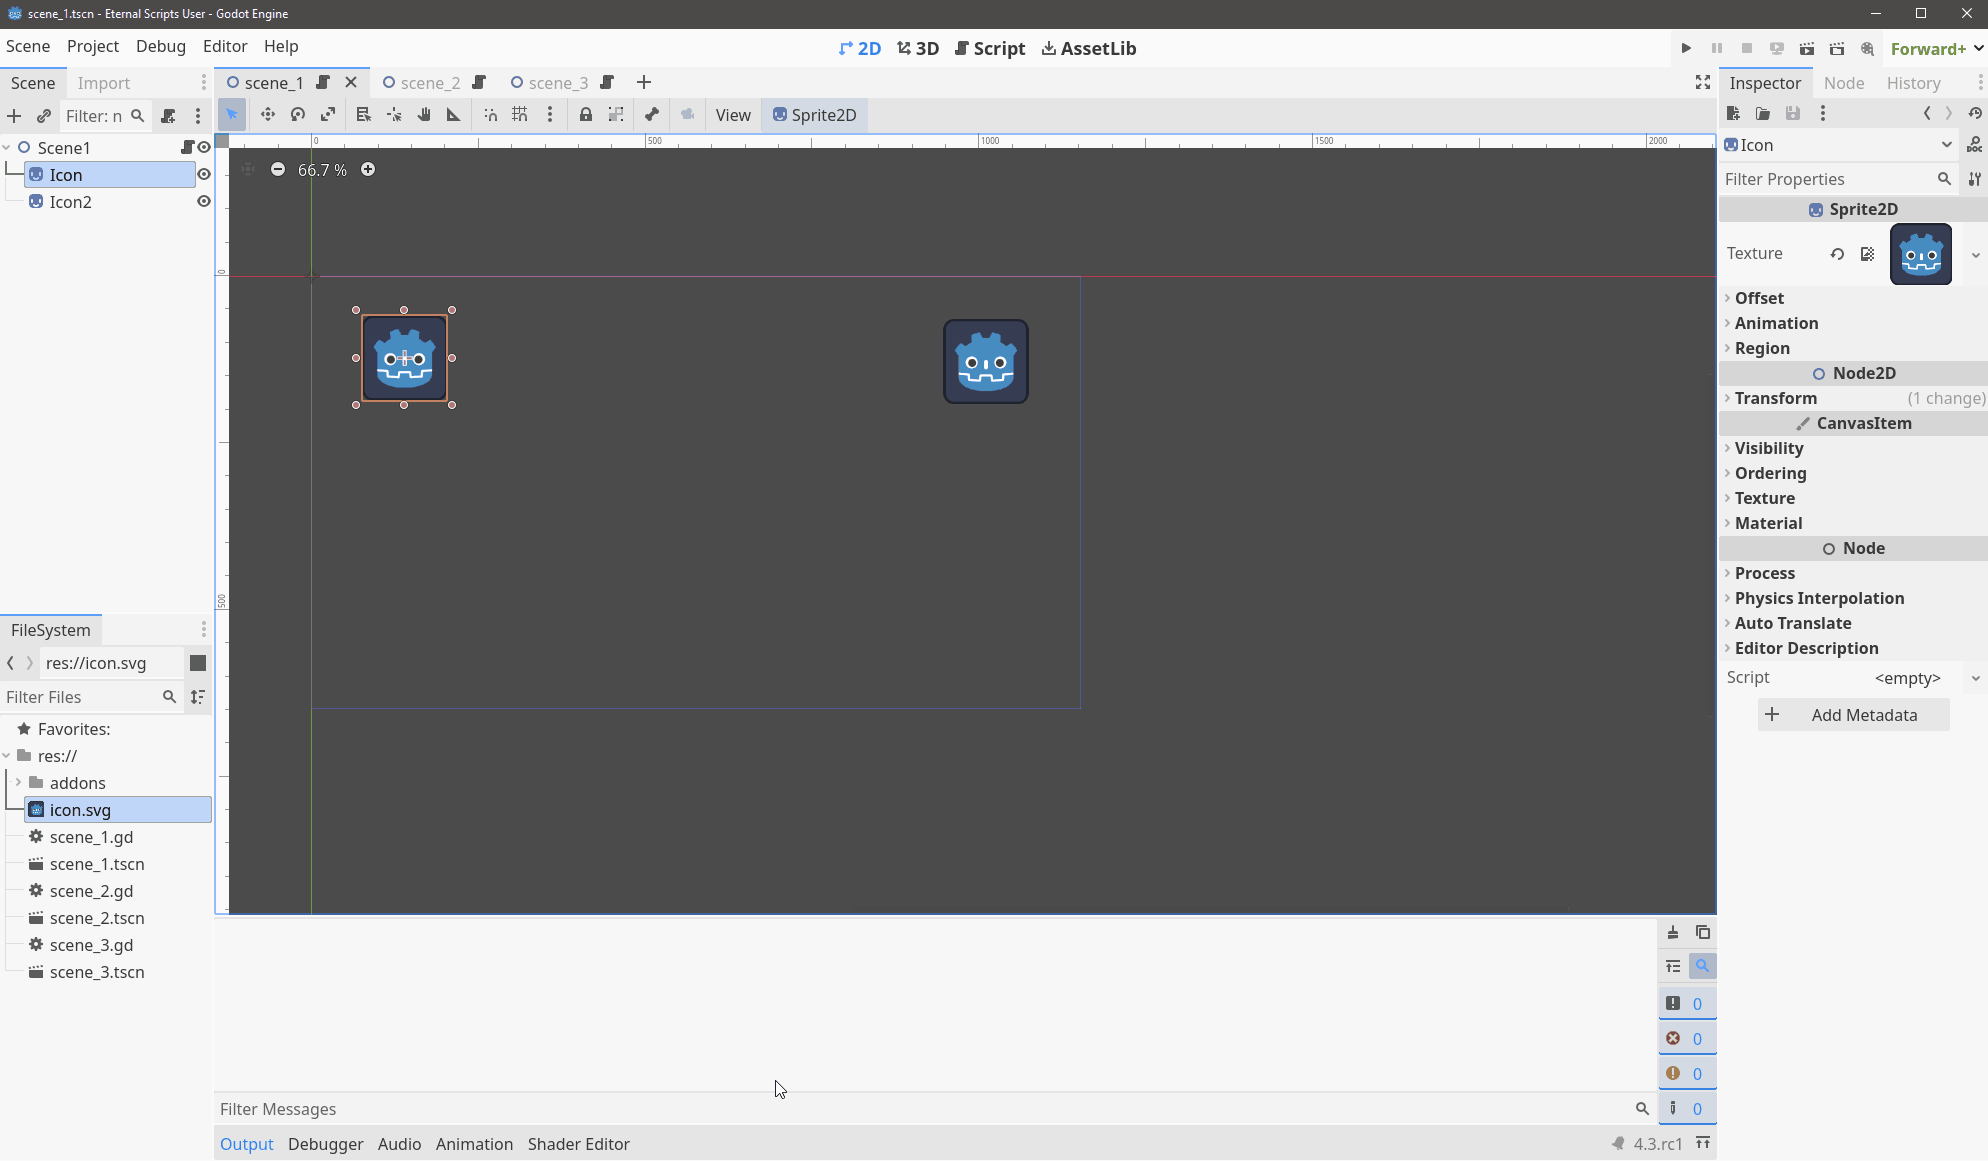The width and height of the screenshot is (1988, 1161).
Task: Open the Debug menu
Action: [x=161, y=46]
